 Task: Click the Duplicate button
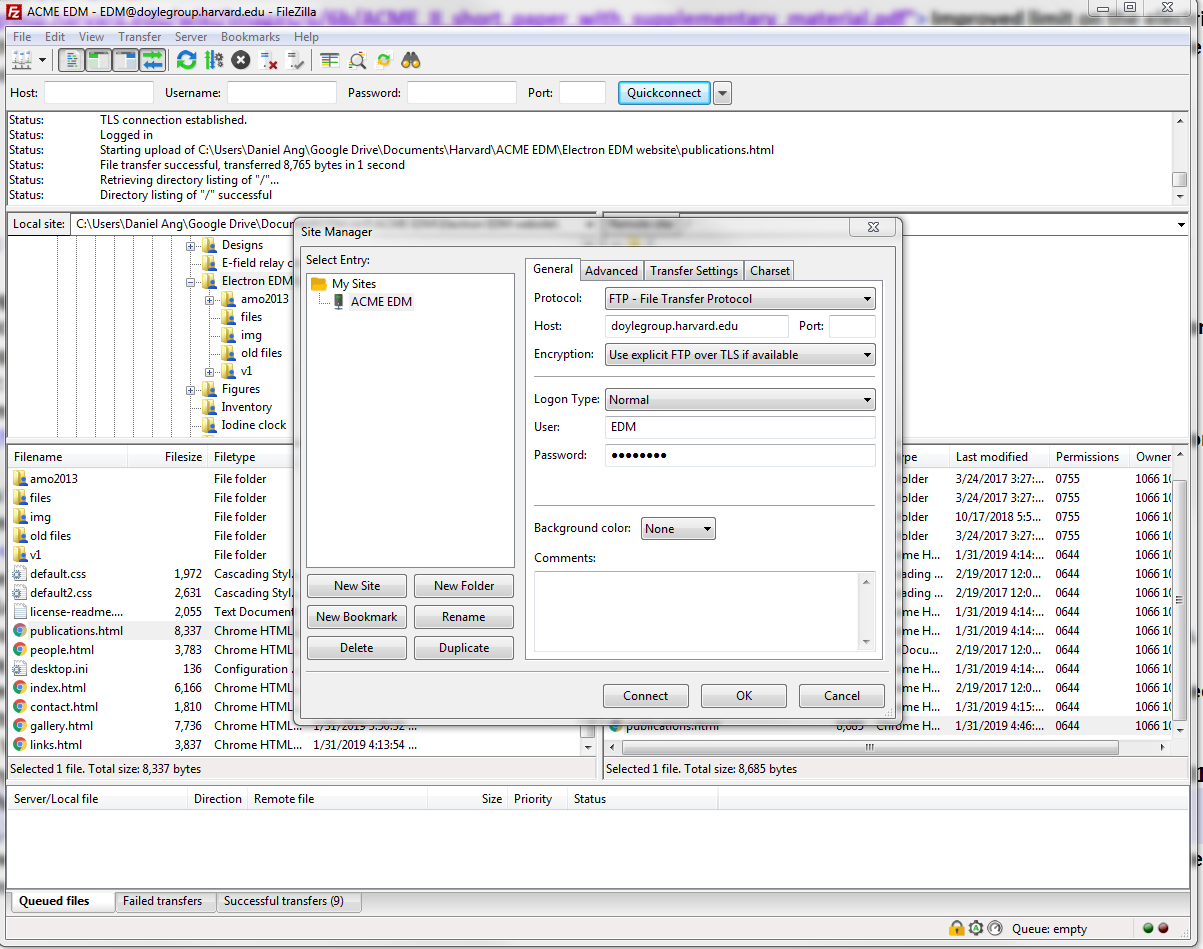464,648
